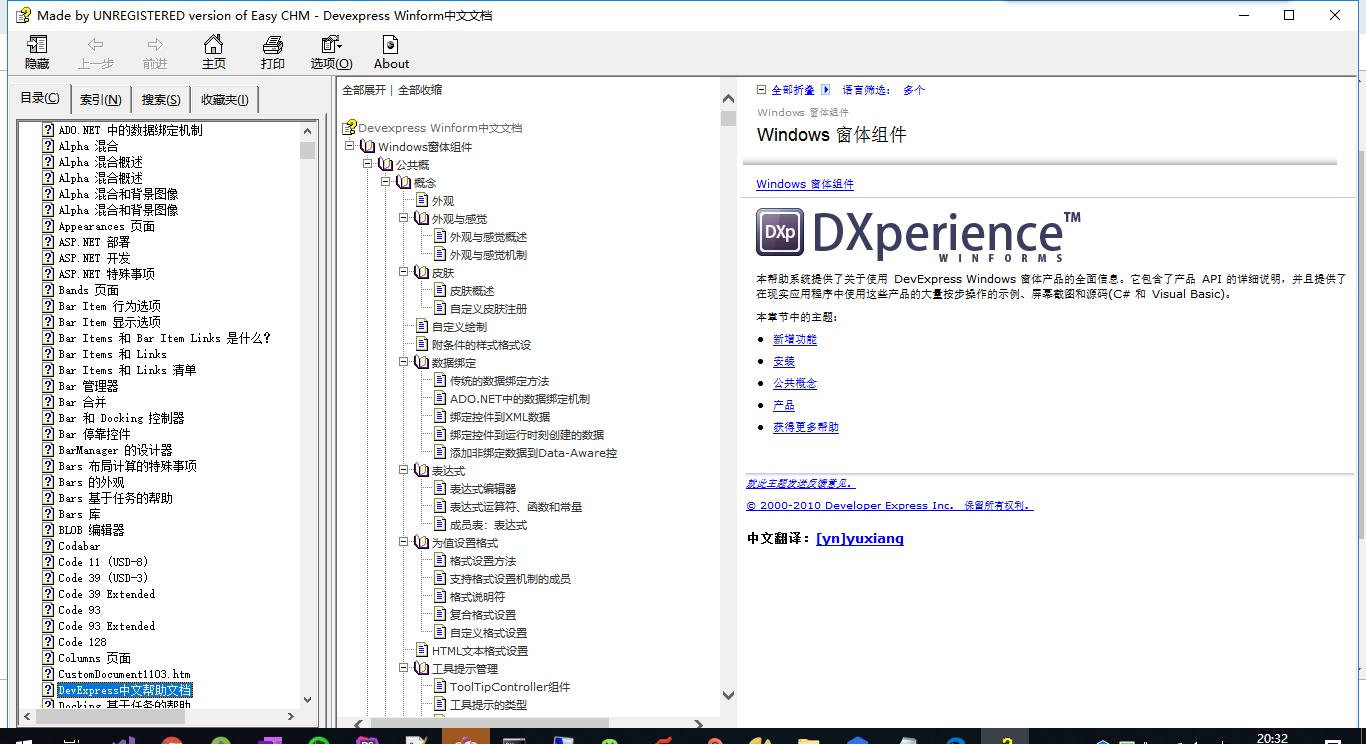Image resolution: width=1366 pixels, height=744 pixels.
Task: Click the About toolbar icon
Action: point(391,45)
